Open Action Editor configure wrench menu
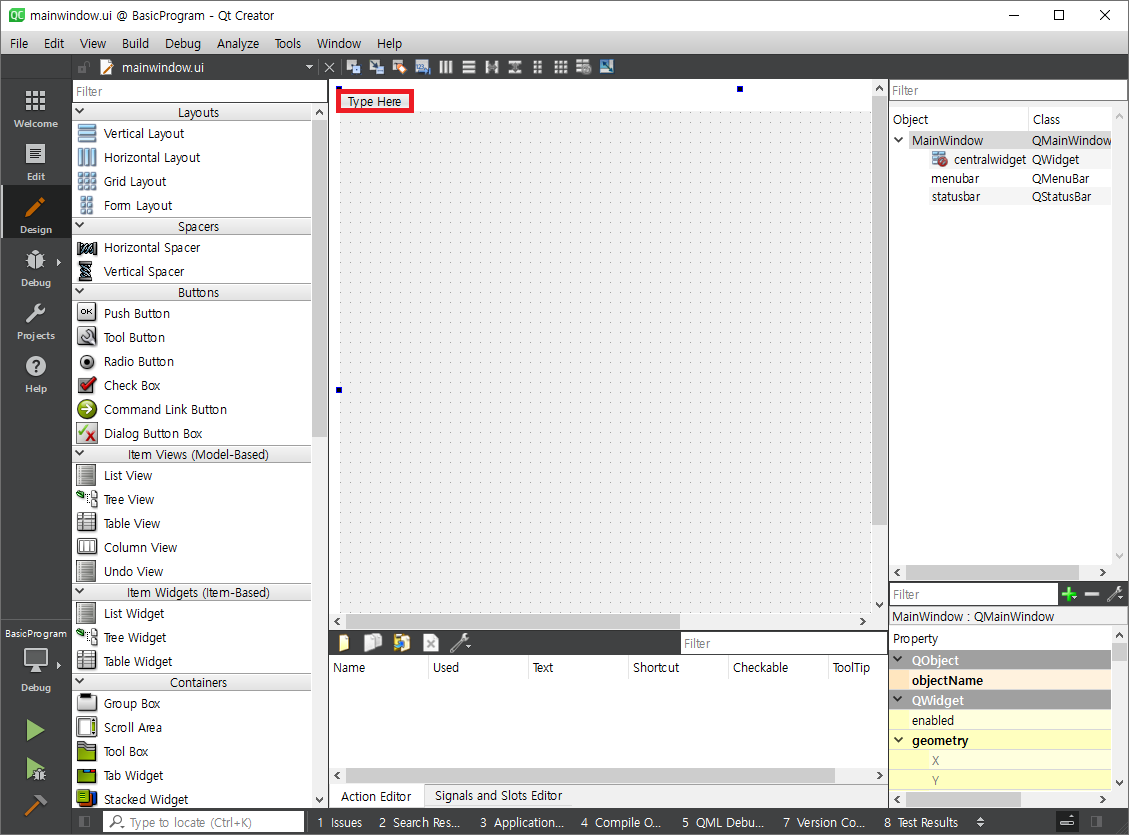1129x835 pixels. click(460, 643)
